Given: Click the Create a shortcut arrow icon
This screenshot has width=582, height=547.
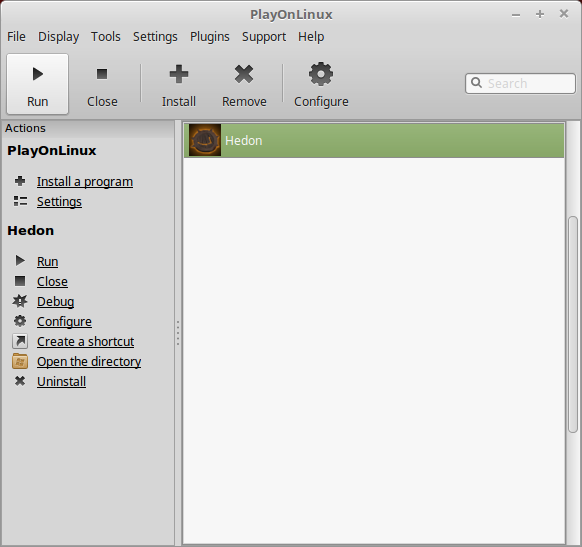Looking at the screenshot, I should (x=20, y=341).
